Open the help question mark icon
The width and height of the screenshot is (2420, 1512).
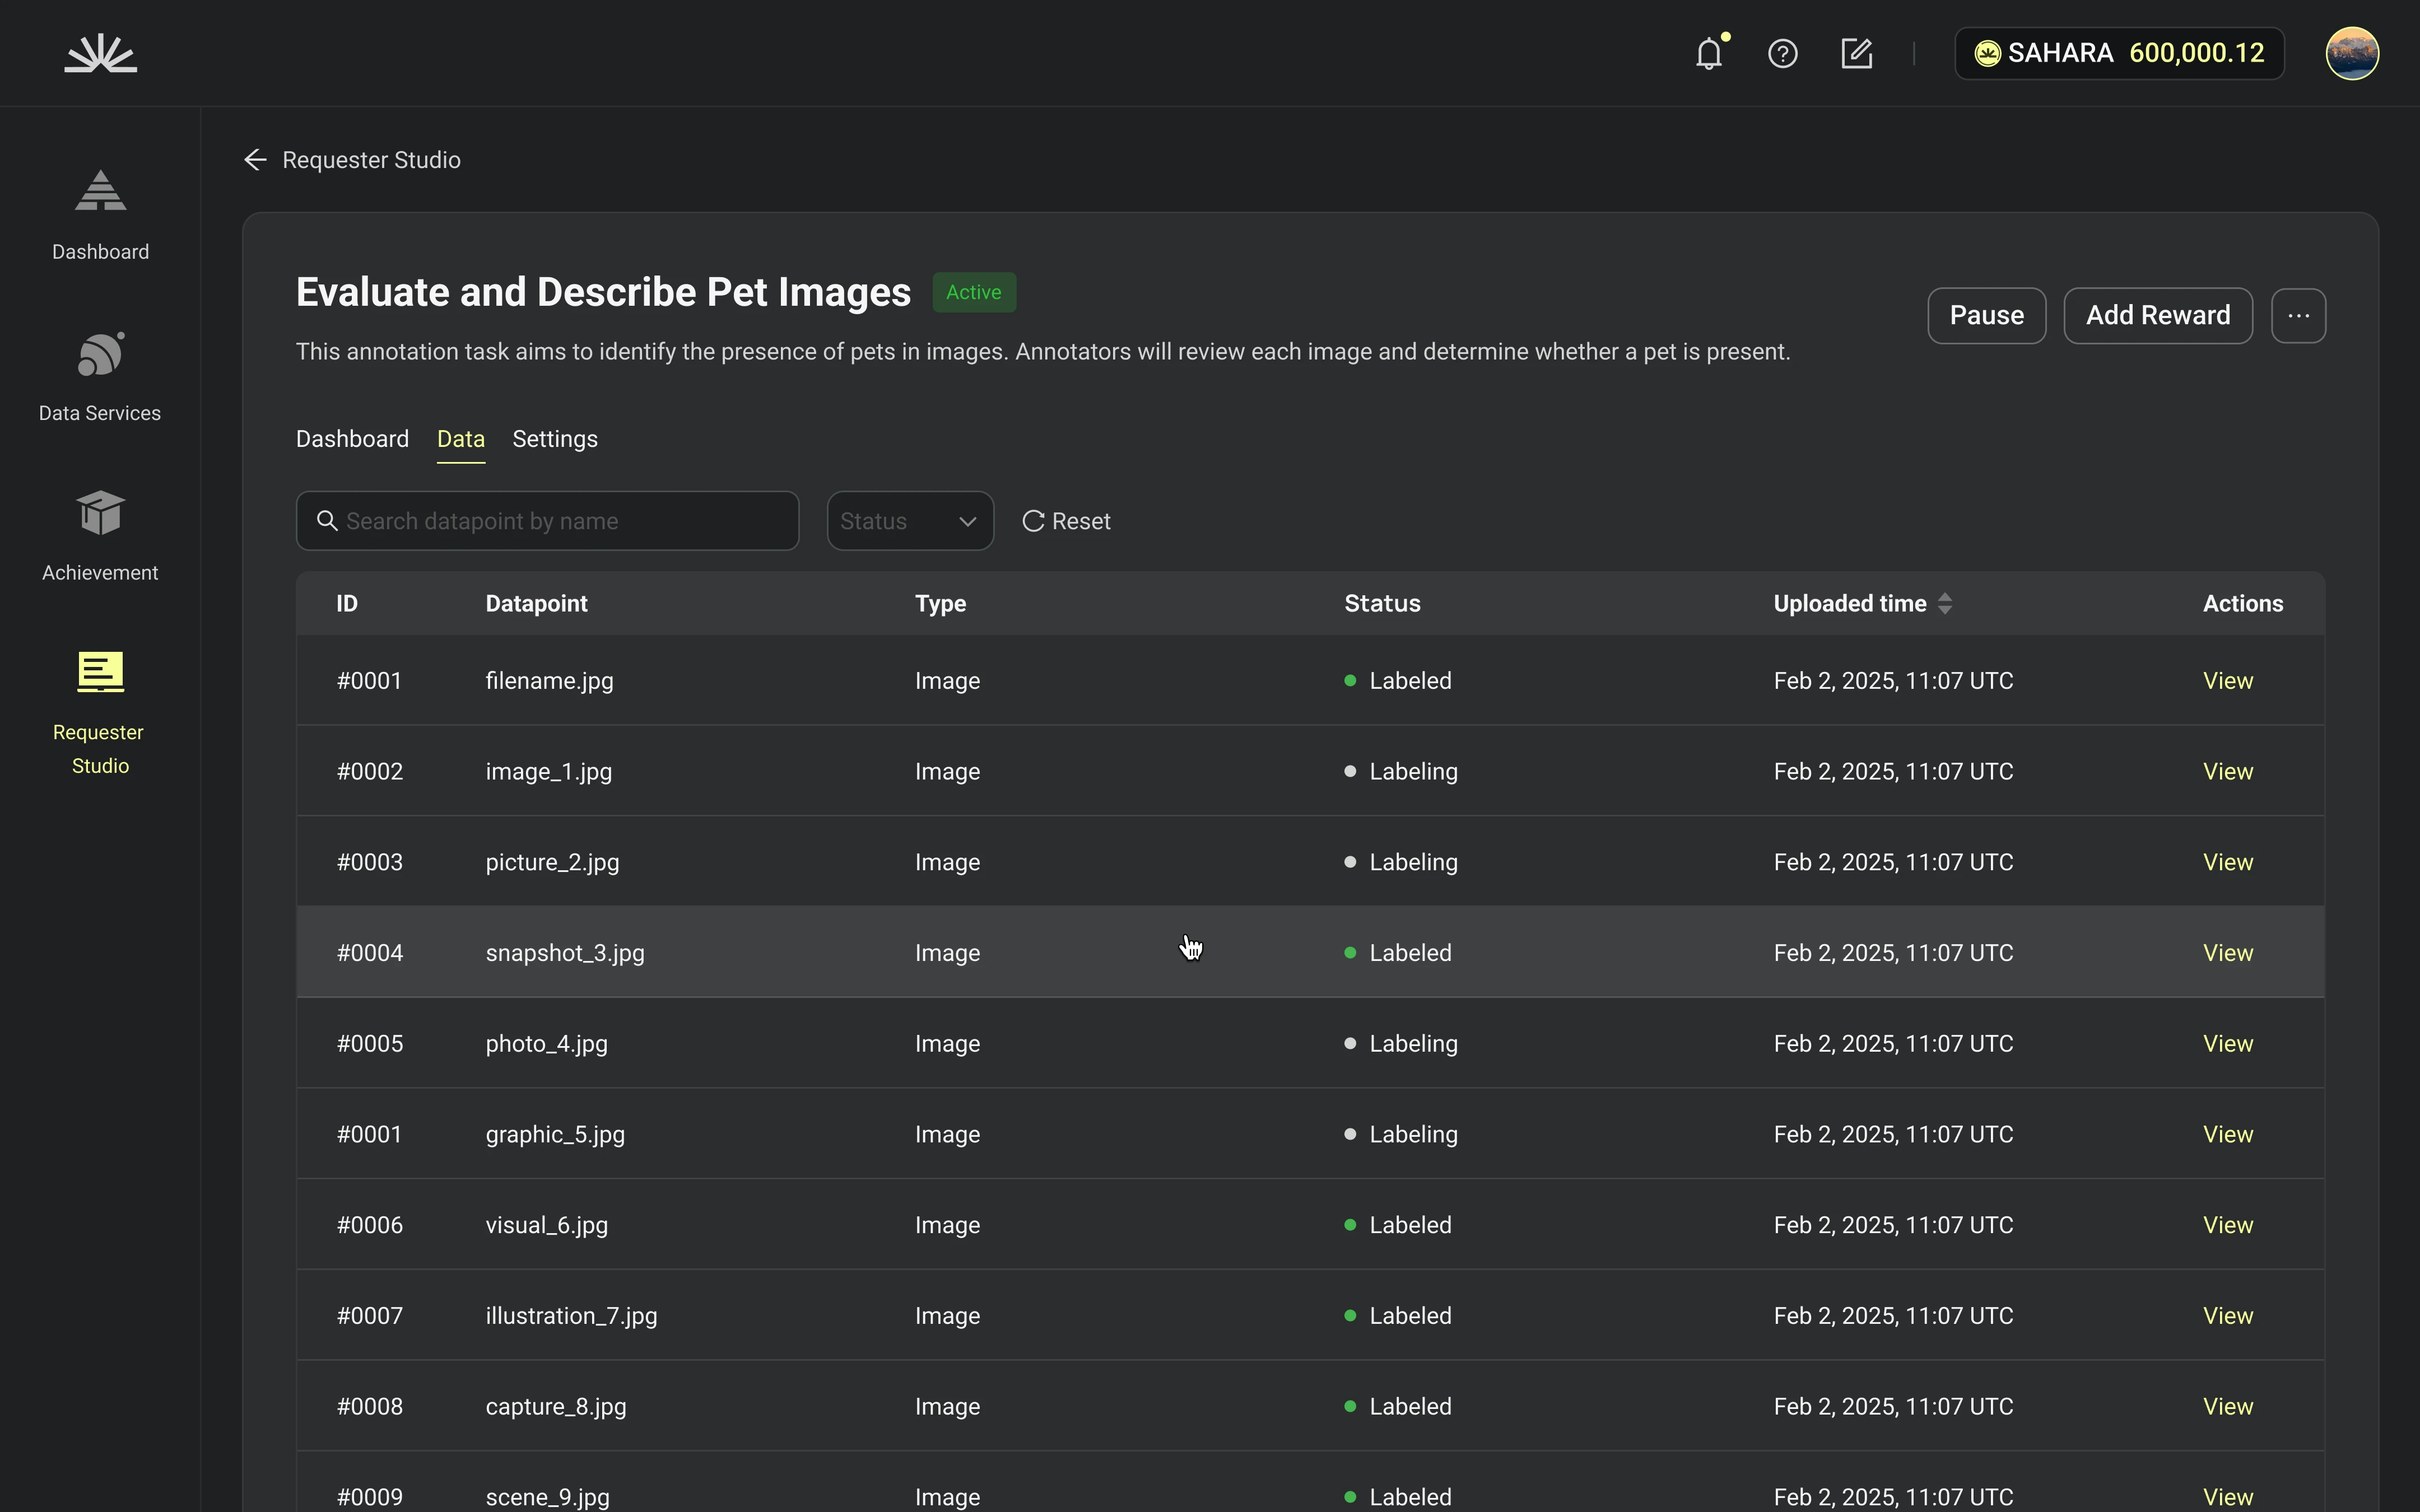tap(1782, 53)
